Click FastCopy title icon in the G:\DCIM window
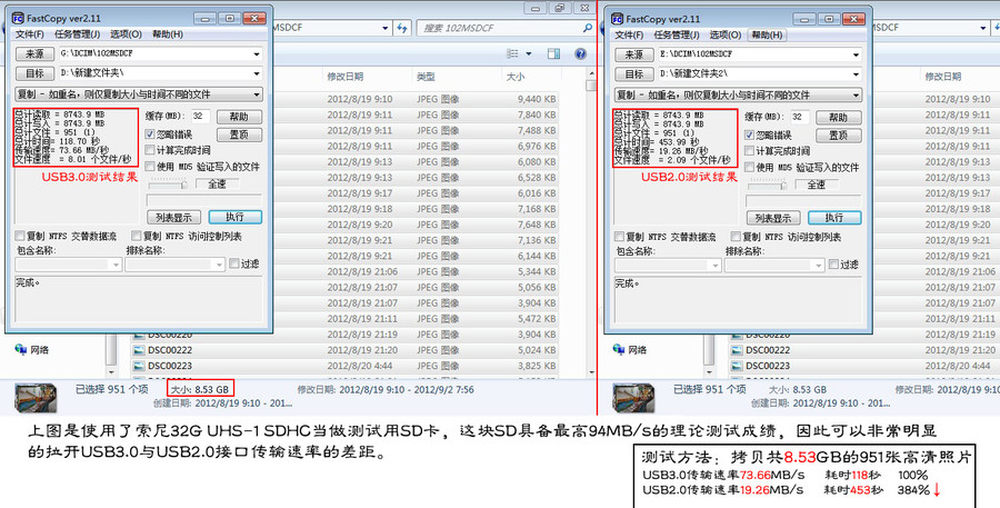The image size is (1000, 508). pyautogui.click(x=19, y=18)
